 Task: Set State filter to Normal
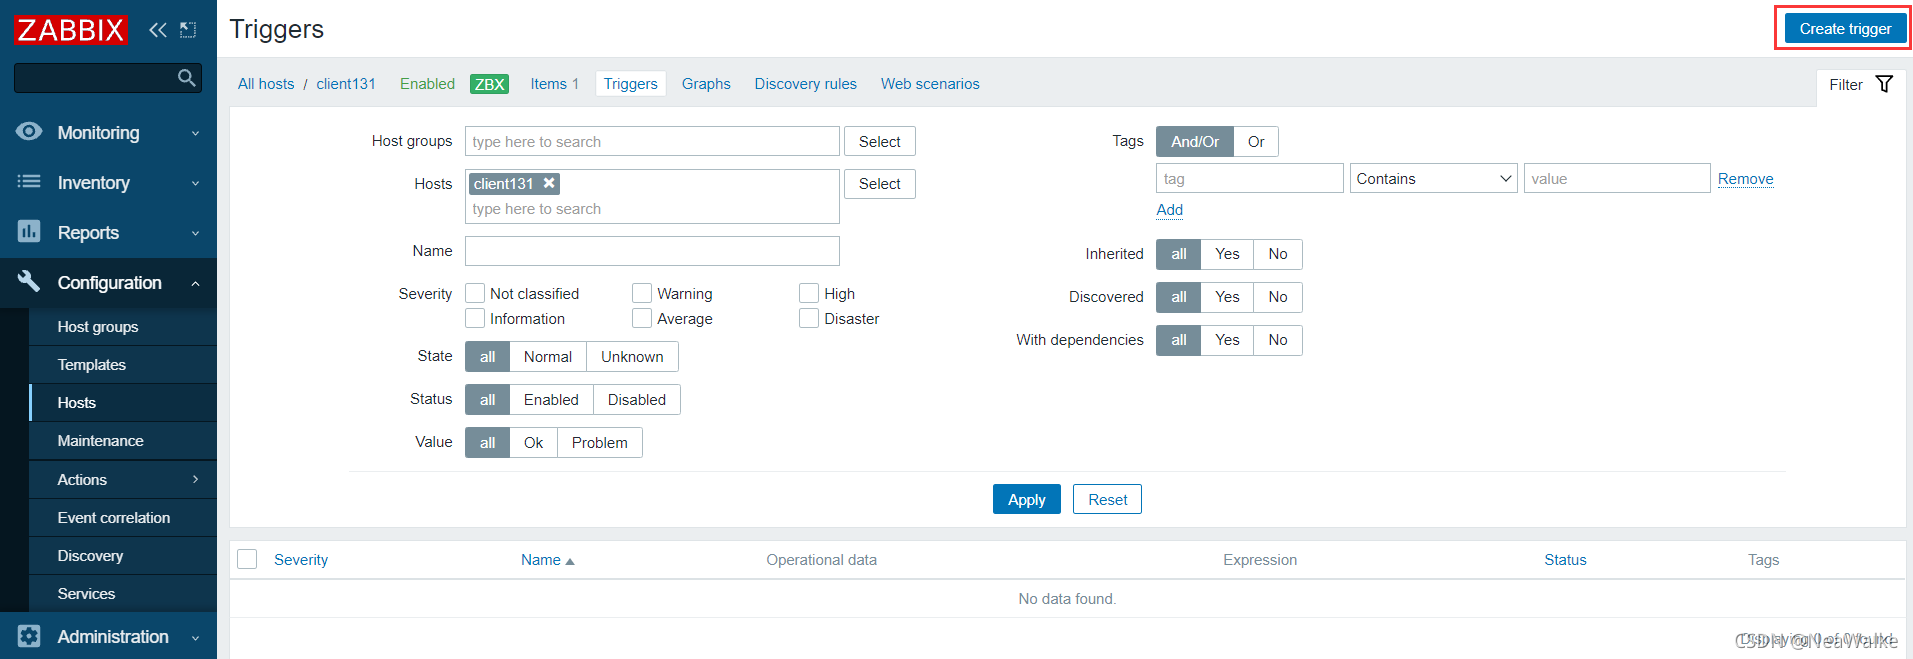pyautogui.click(x=548, y=357)
